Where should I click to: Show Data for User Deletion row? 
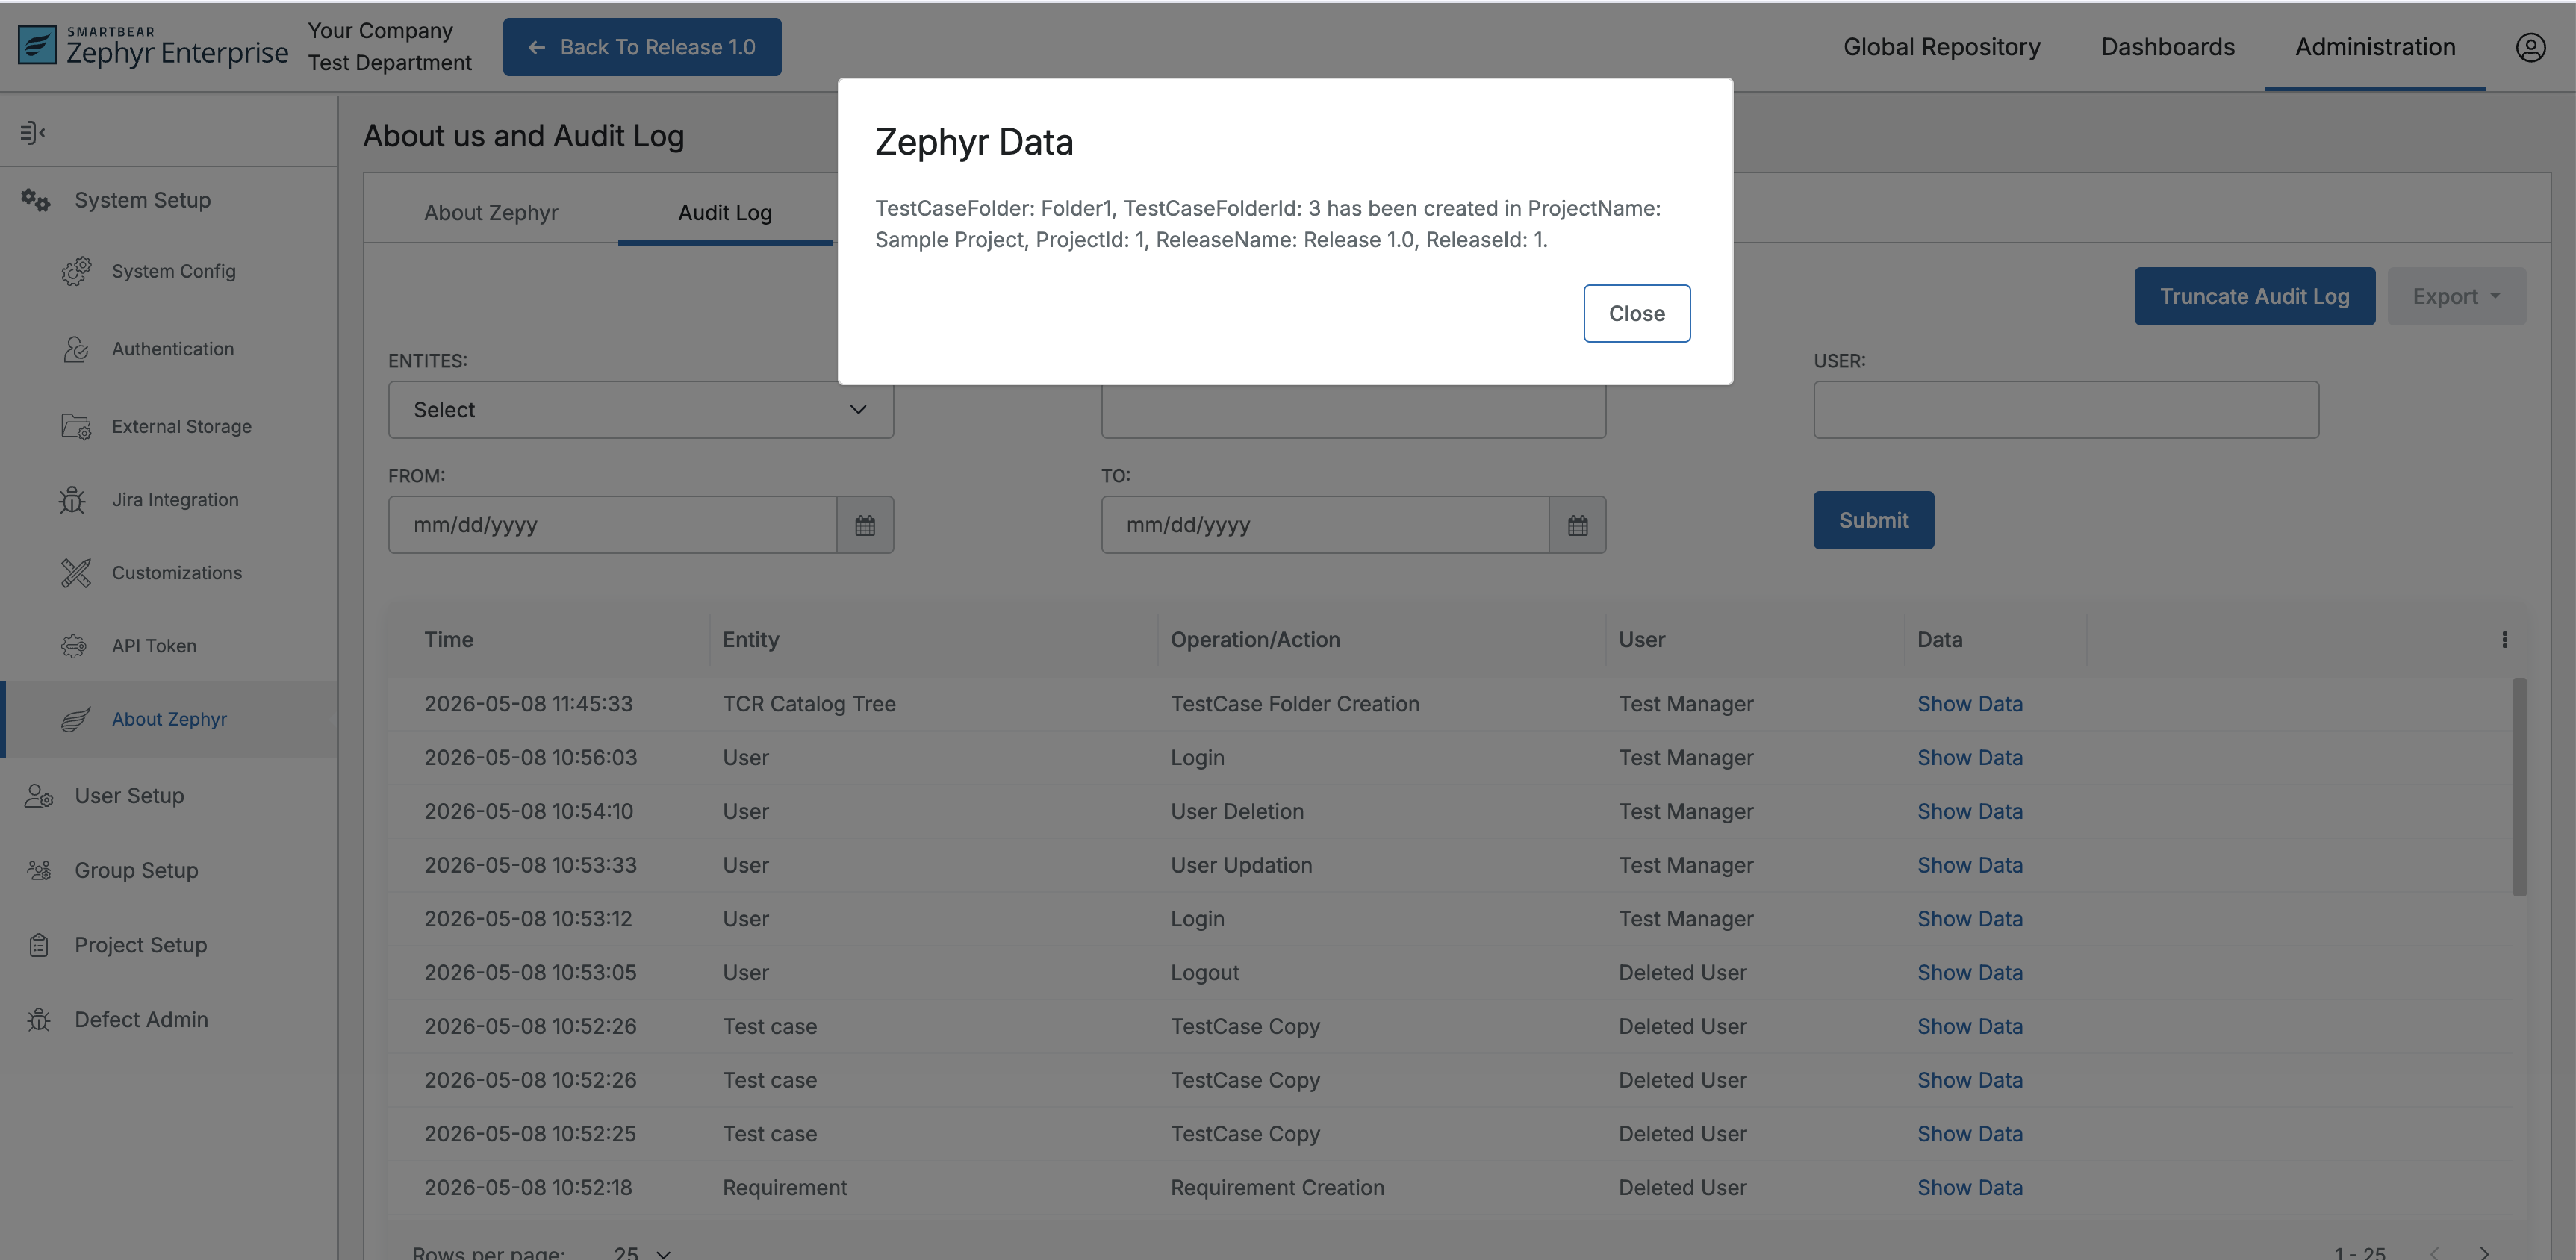coord(1969,811)
